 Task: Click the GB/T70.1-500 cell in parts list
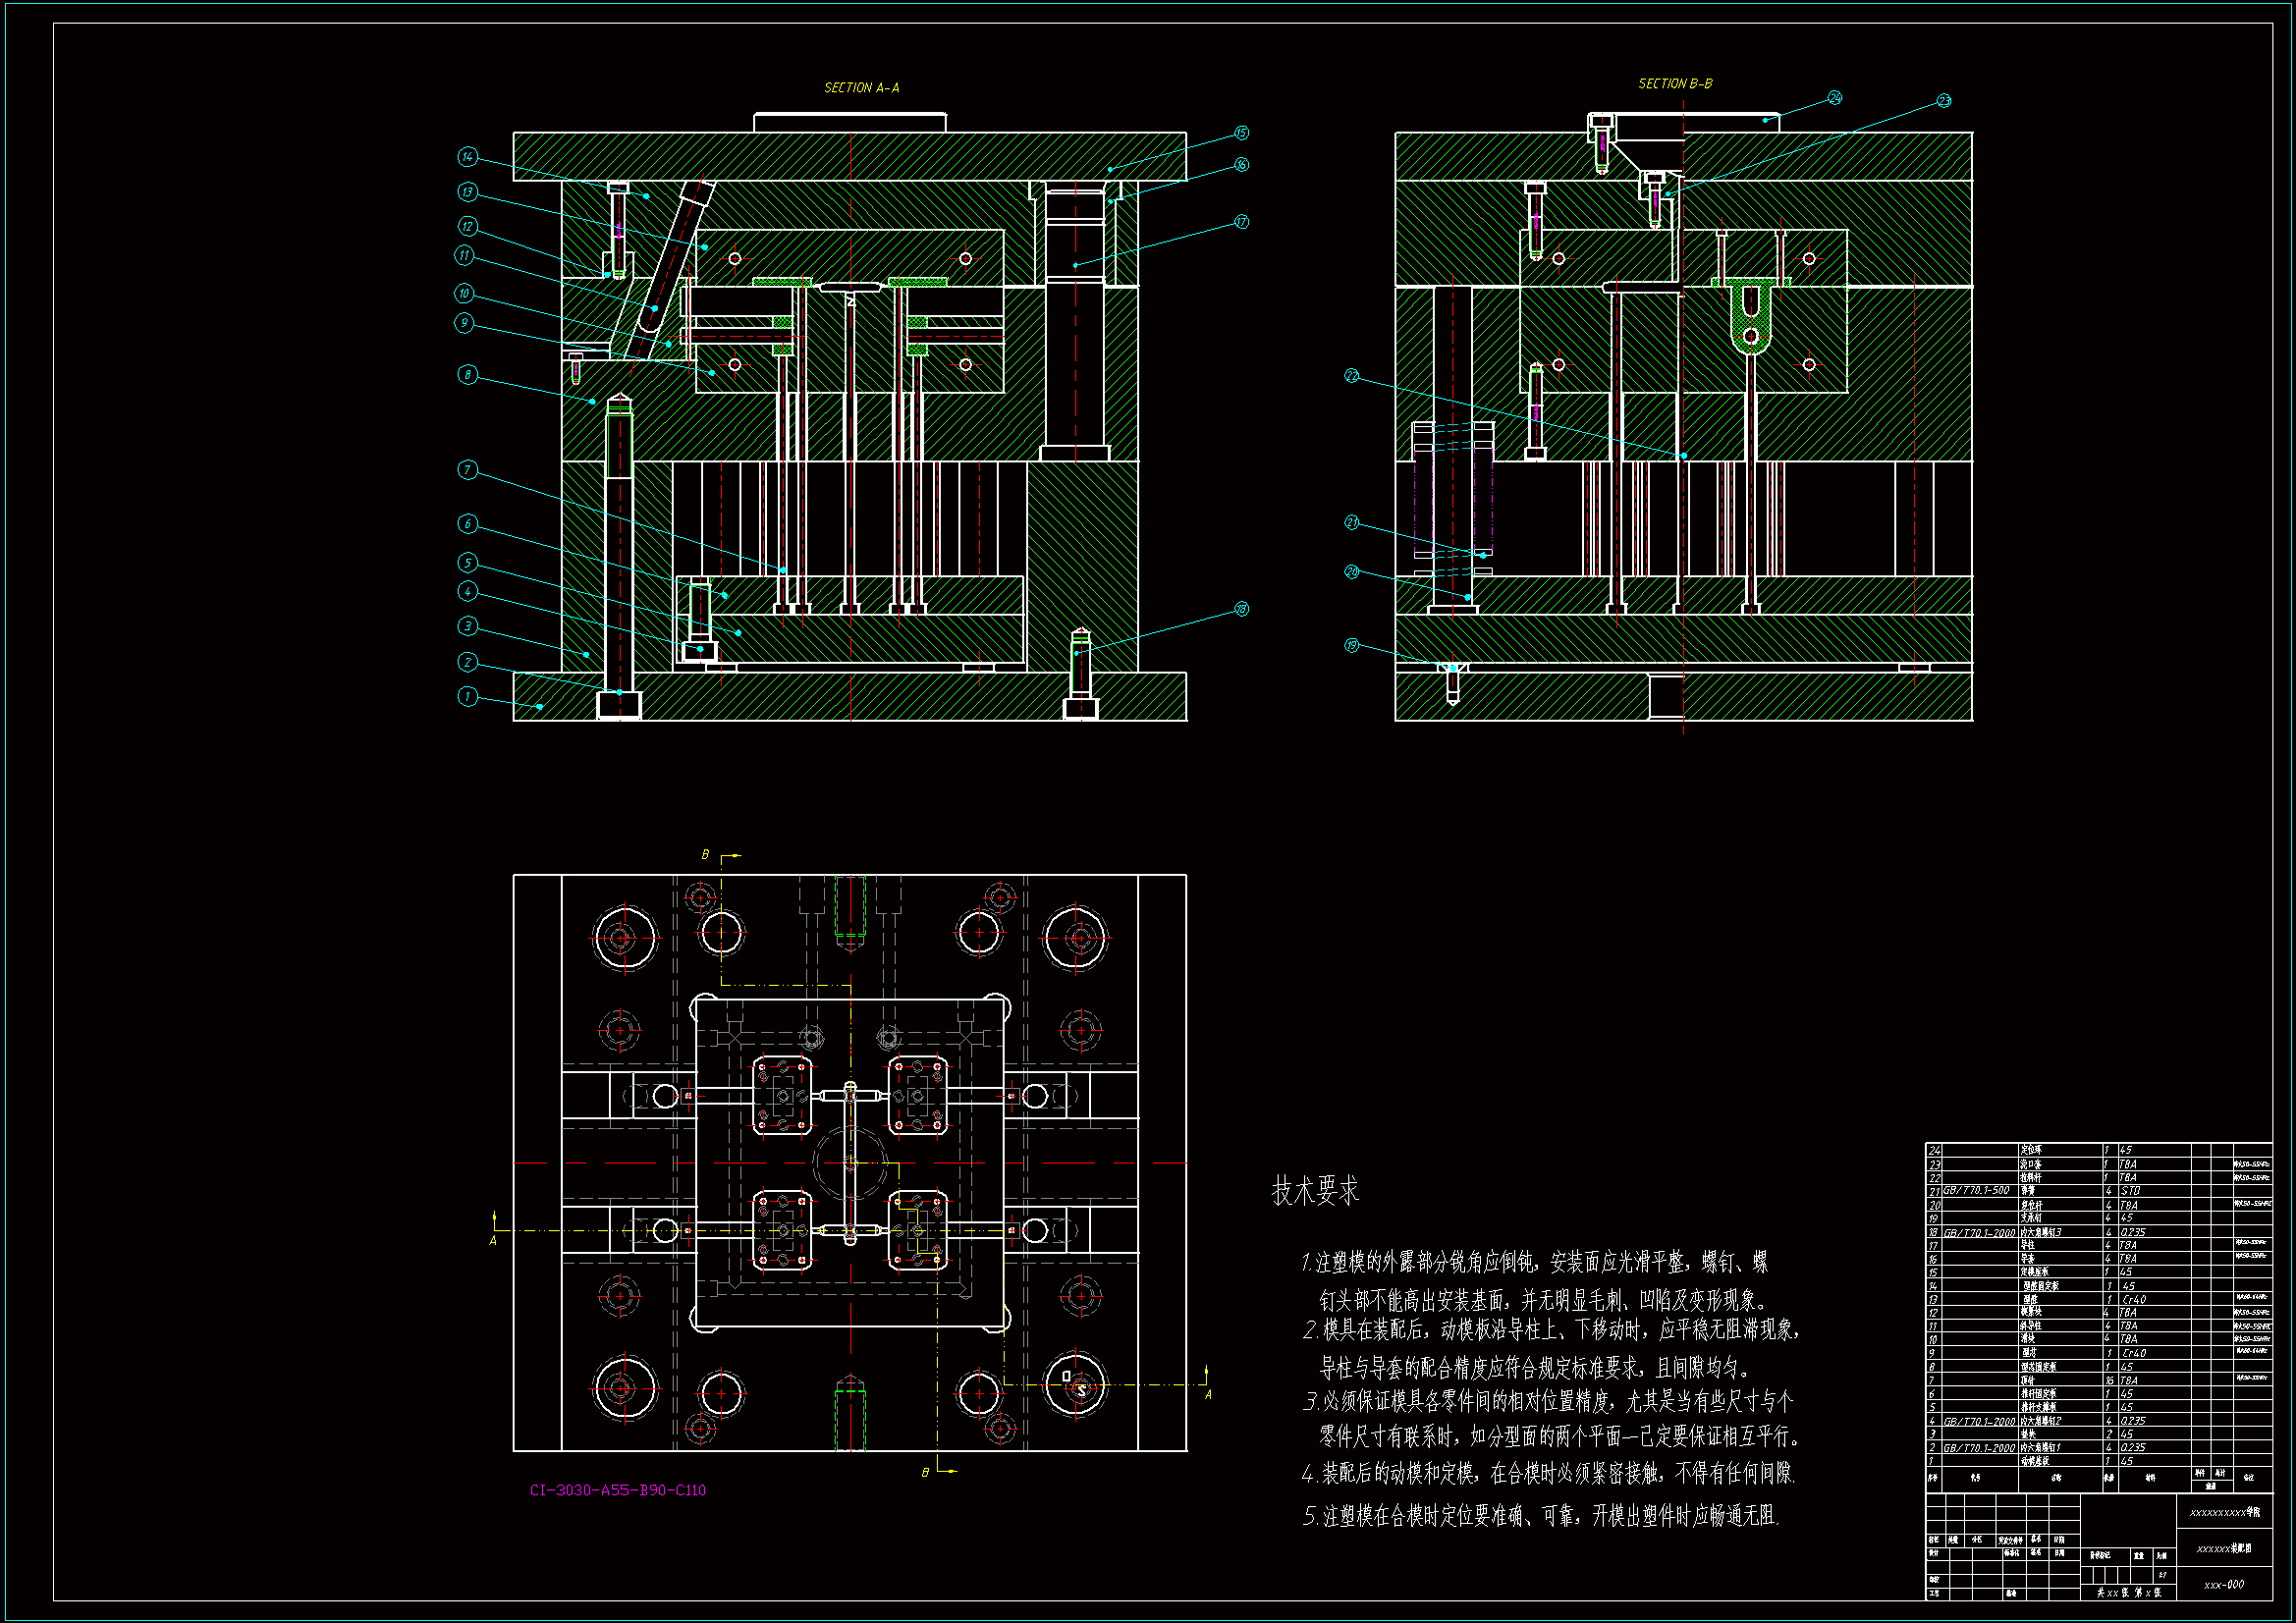[x=1976, y=1191]
